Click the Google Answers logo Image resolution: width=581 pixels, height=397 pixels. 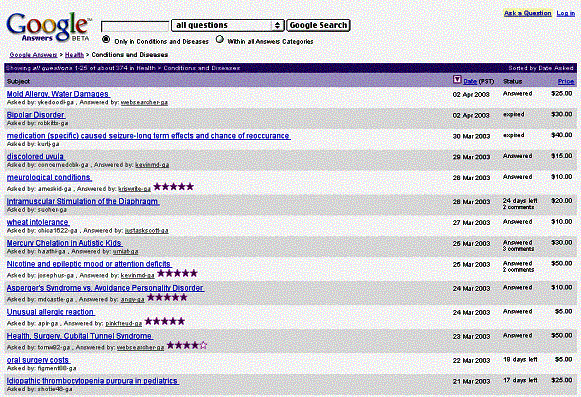49,27
